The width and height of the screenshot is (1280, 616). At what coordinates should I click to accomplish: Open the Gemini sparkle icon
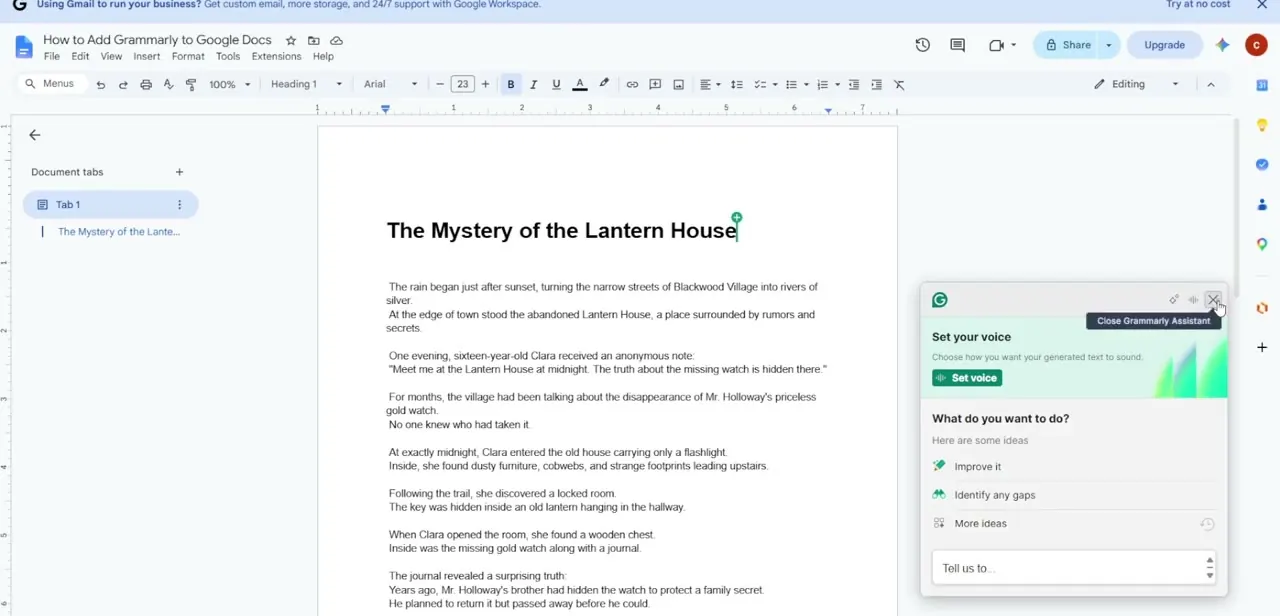coord(1222,45)
